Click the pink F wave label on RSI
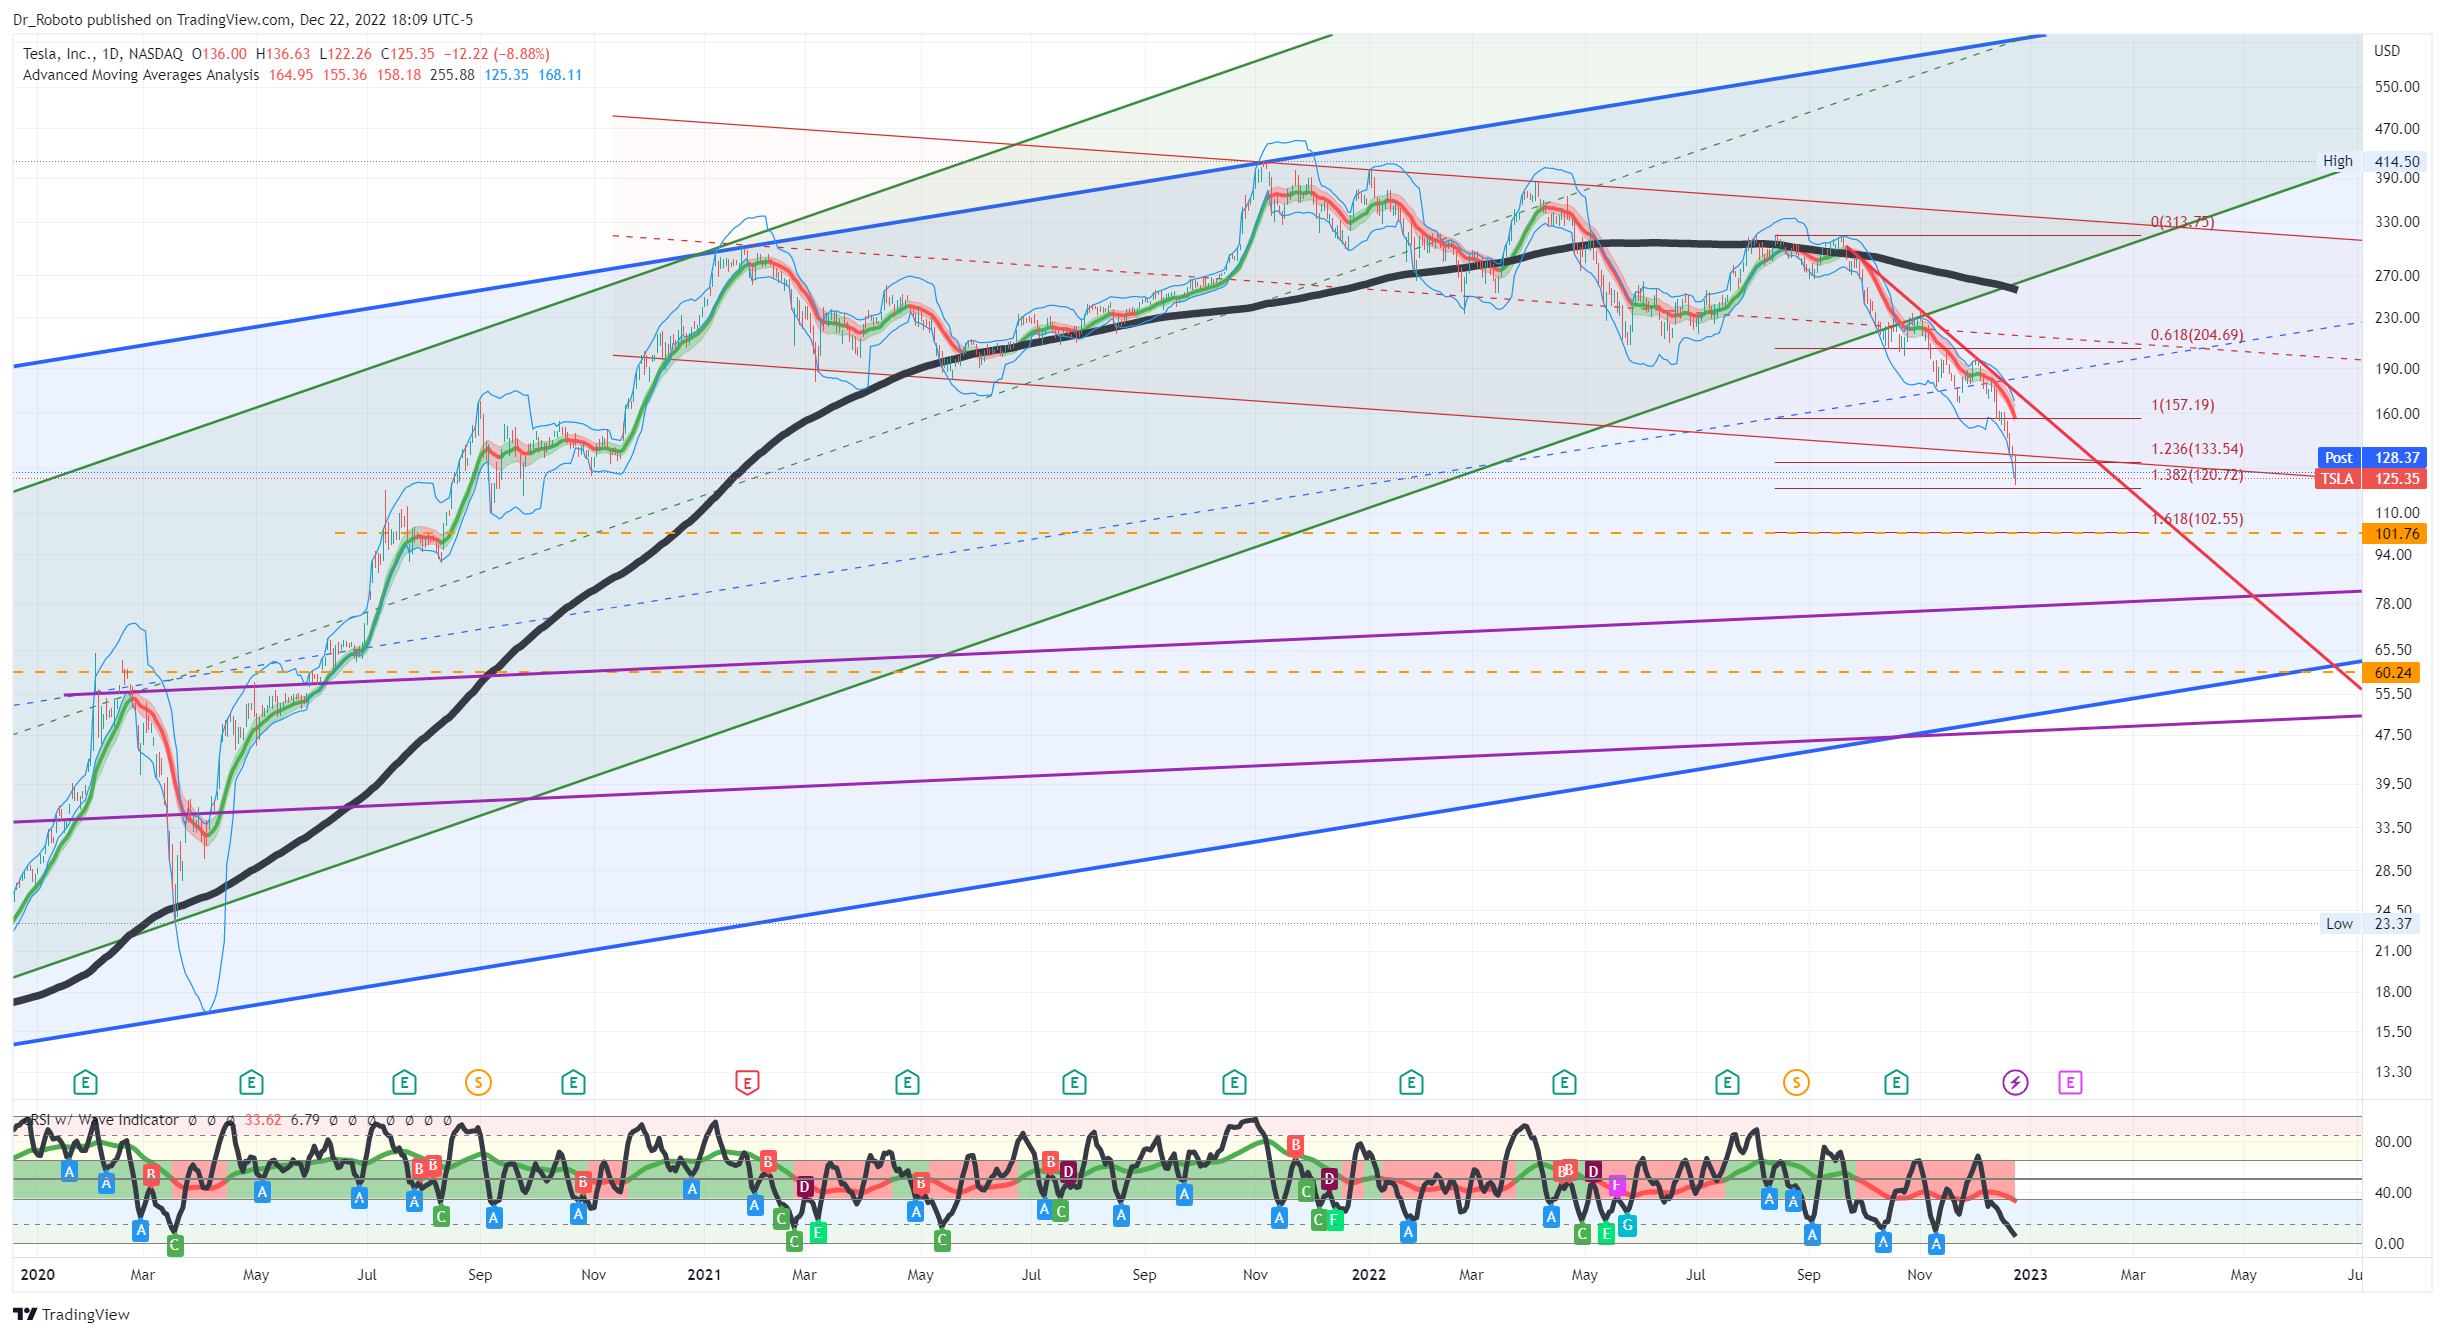The width and height of the screenshot is (2445, 1336). tap(1616, 1186)
